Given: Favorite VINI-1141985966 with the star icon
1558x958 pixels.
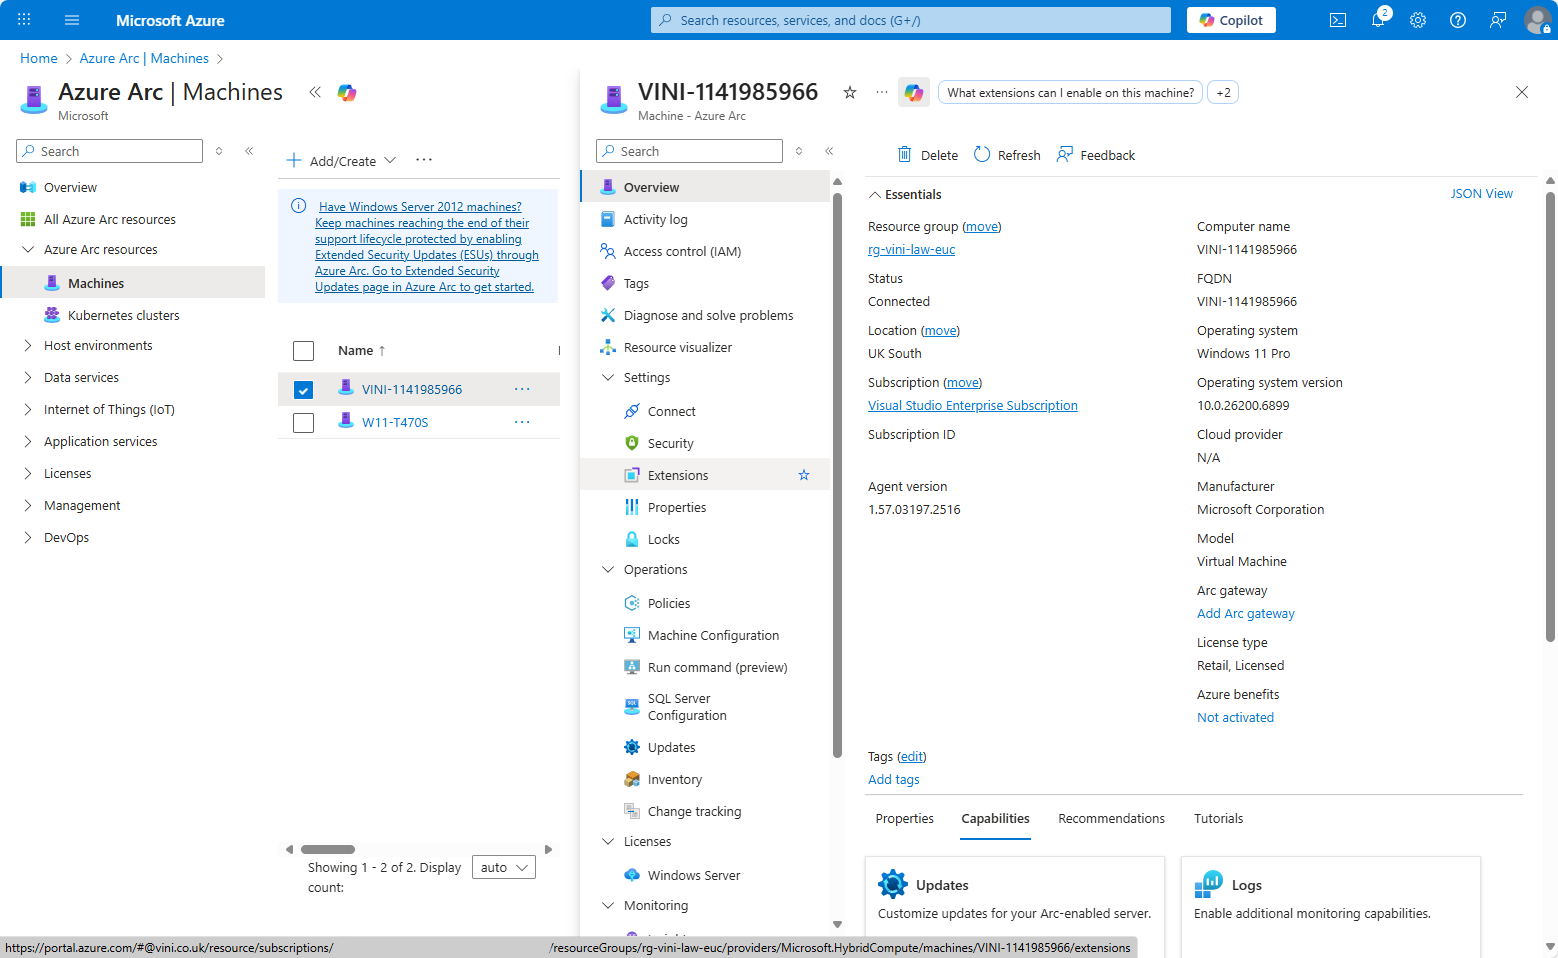Looking at the screenshot, I should 850,93.
